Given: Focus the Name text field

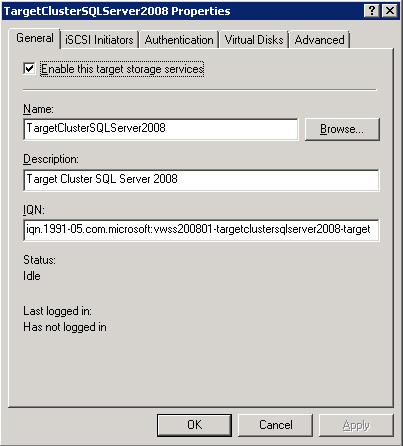Looking at the screenshot, I should click(161, 129).
